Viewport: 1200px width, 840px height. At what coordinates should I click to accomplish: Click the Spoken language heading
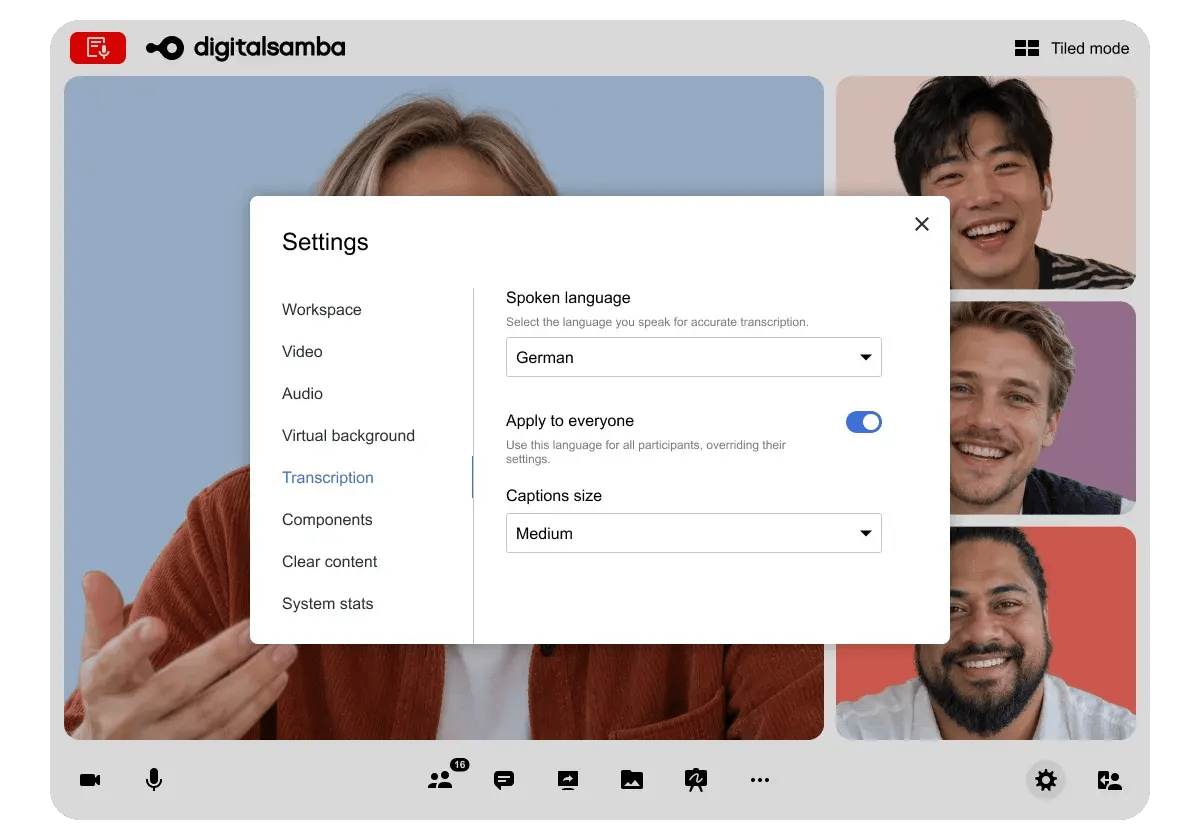pos(568,298)
